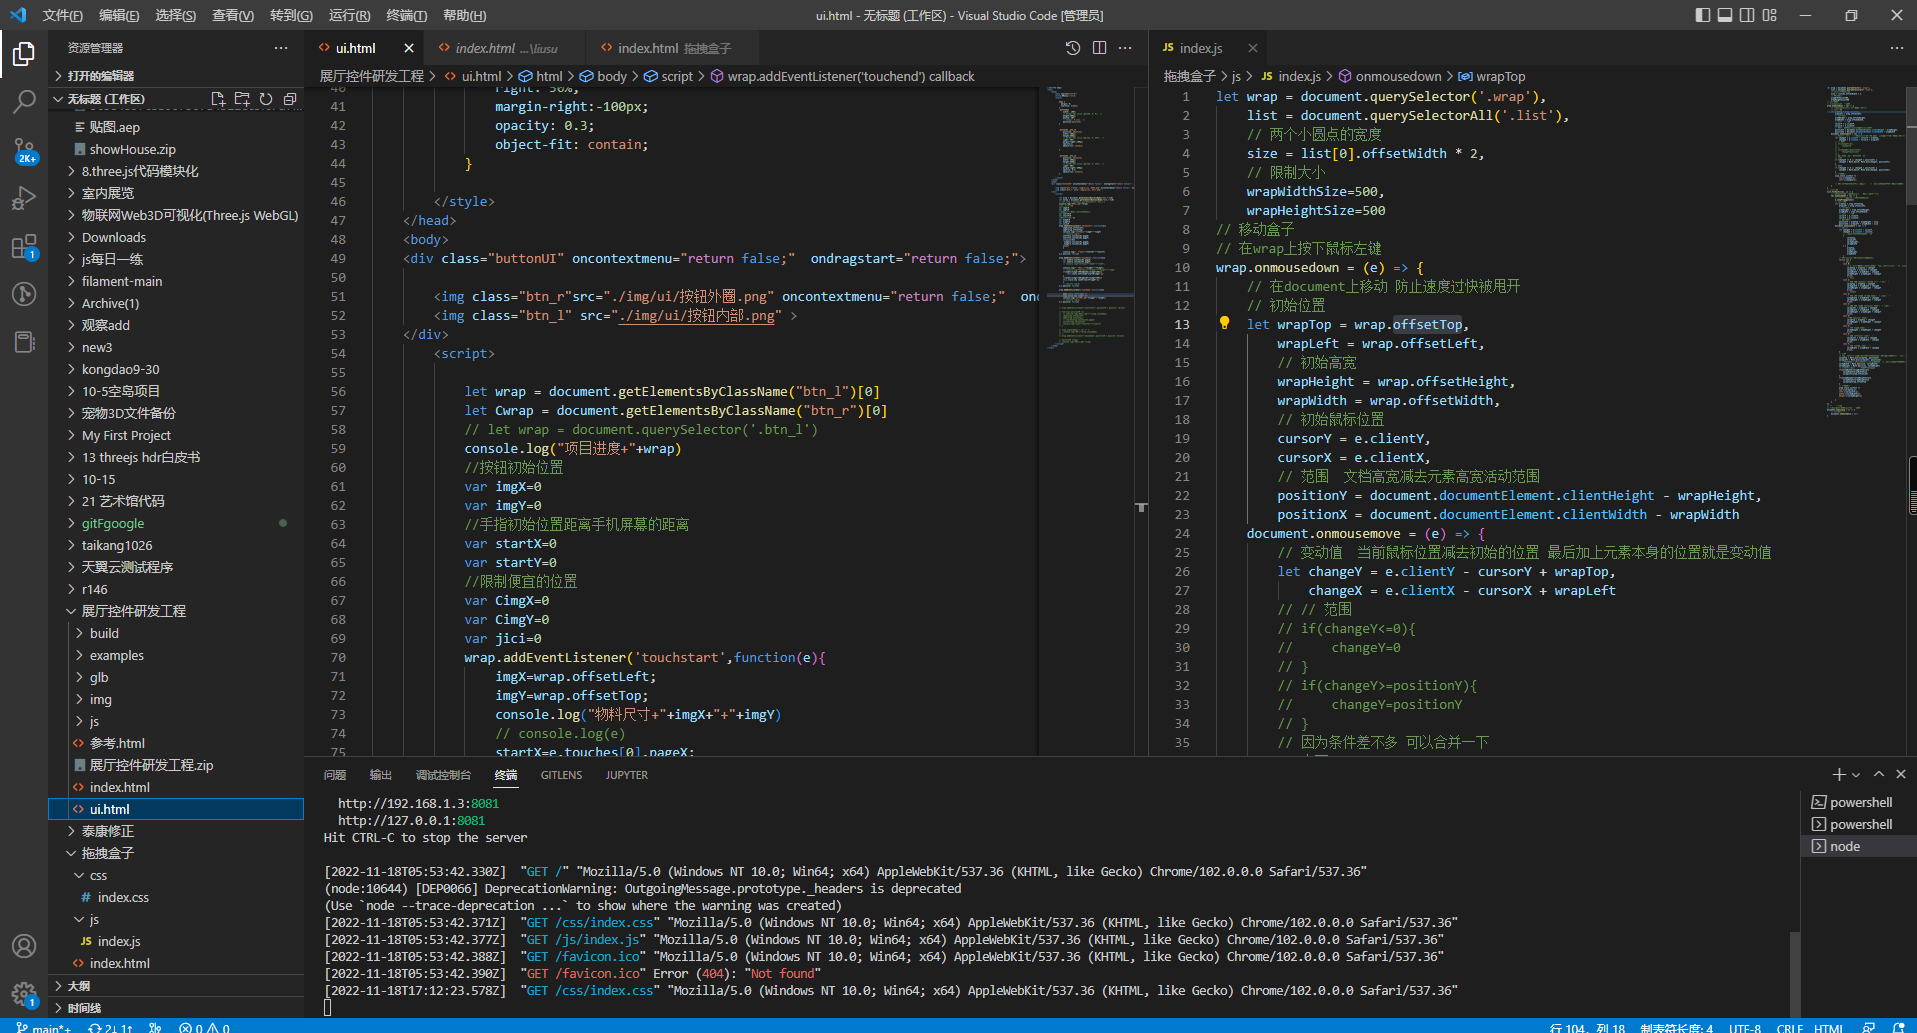This screenshot has width=1917, height=1033.
Task: Click the terminal panel vertical scrollbar
Action: 1794,975
